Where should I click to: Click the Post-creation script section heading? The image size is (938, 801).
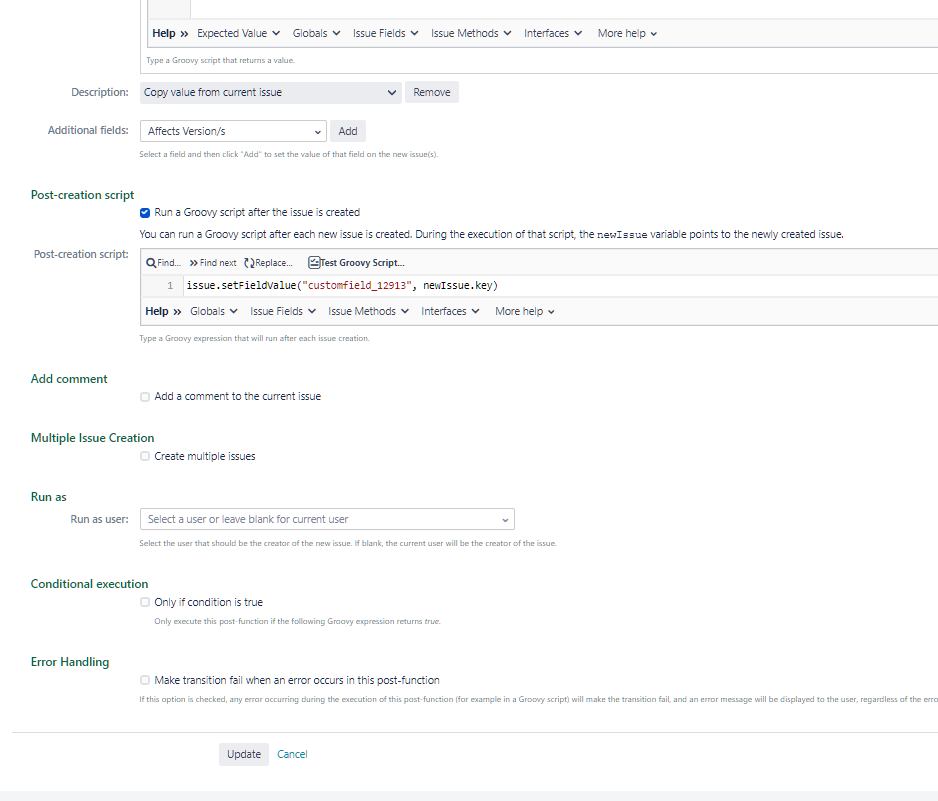point(83,195)
